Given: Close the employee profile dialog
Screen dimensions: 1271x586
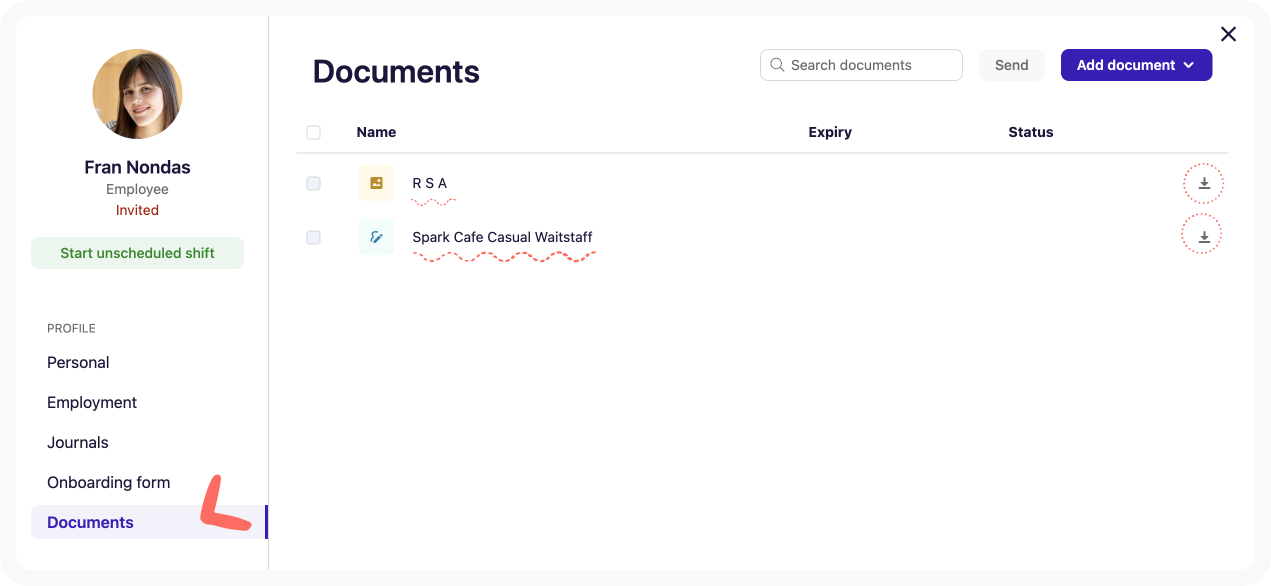Looking at the screenshot, I should (1228, 34).
